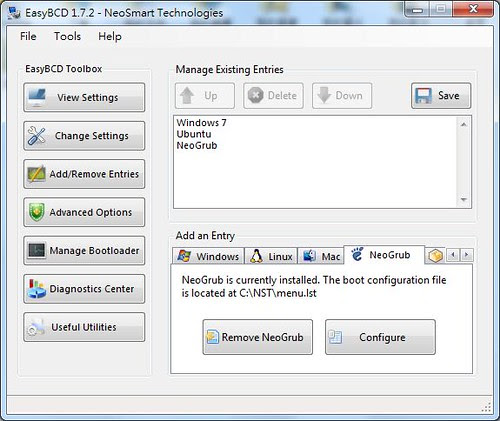This screenshot has height=421, width=500.
Task: Click the window resize grip
Action: click(487, 407)
